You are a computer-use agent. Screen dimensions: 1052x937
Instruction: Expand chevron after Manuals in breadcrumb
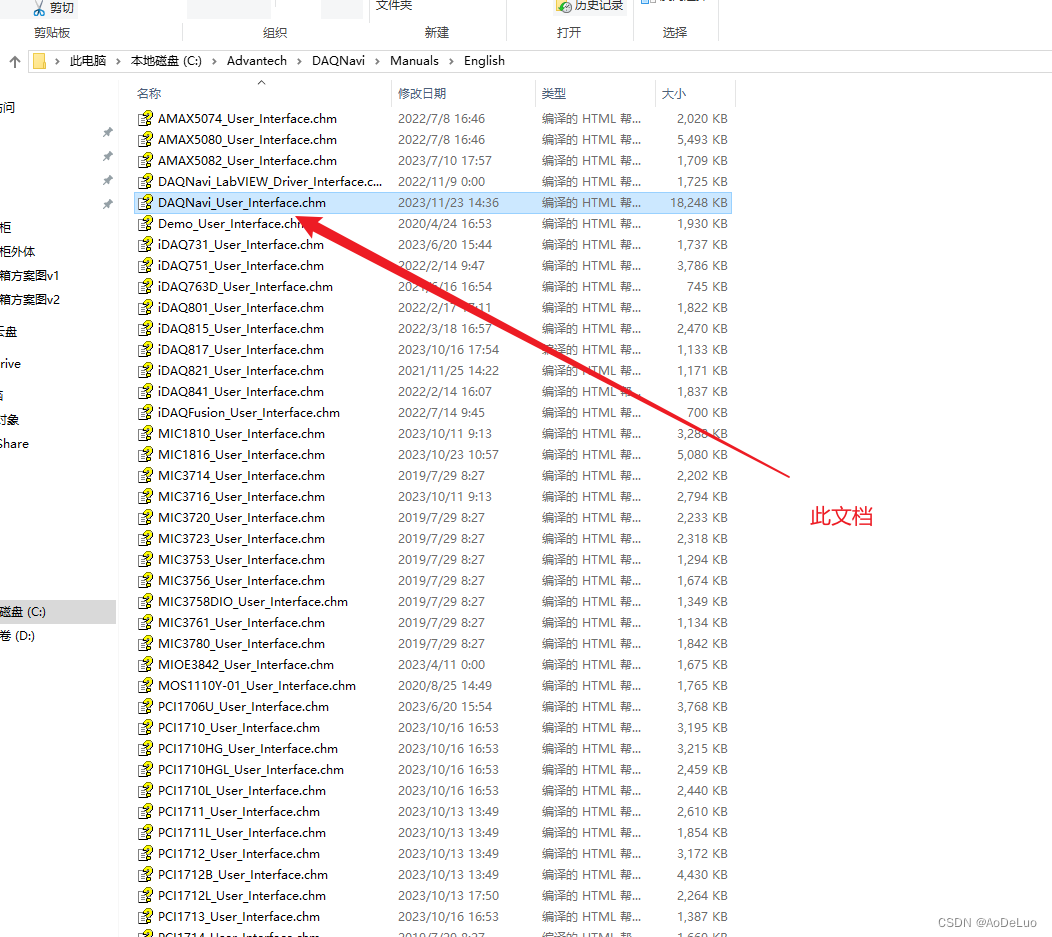coord(451,62)
